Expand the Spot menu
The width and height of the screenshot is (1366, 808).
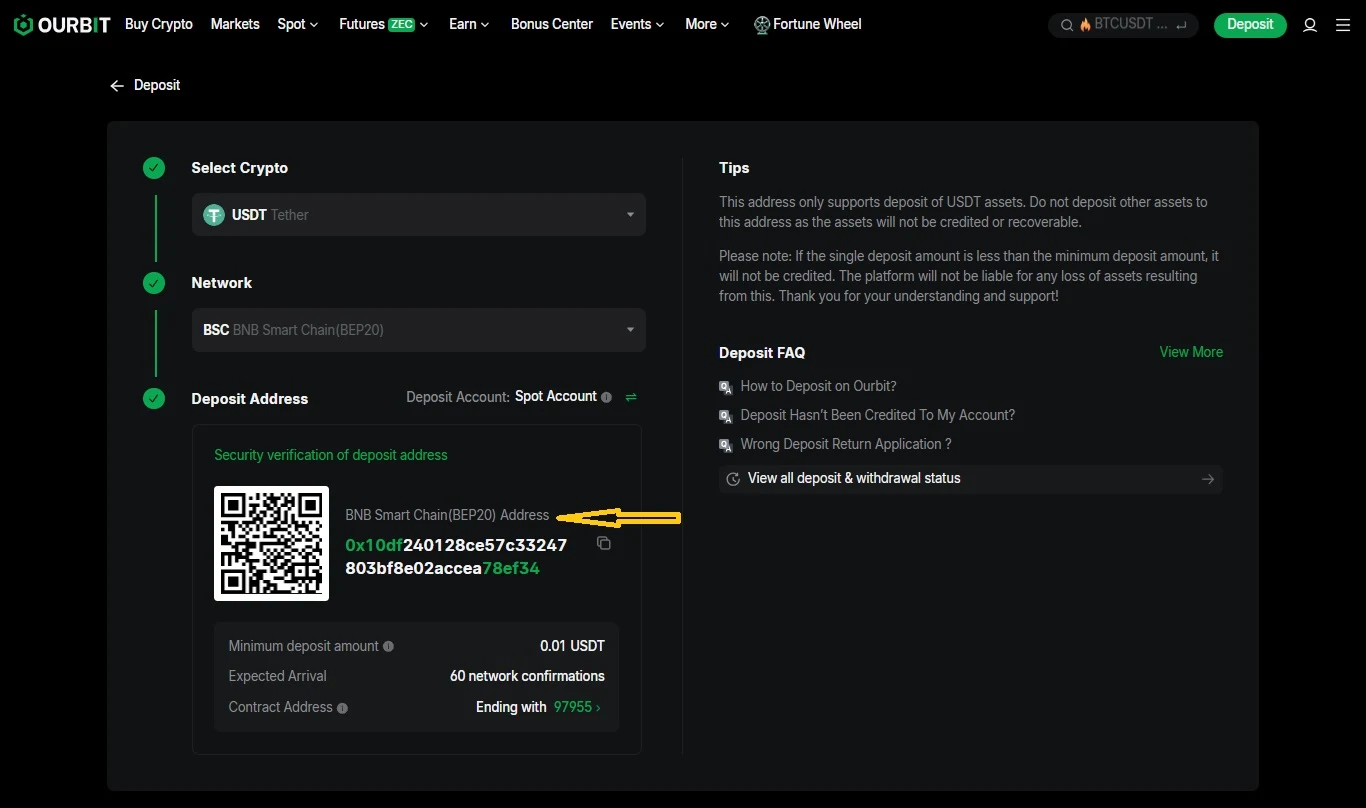[298, 24]
